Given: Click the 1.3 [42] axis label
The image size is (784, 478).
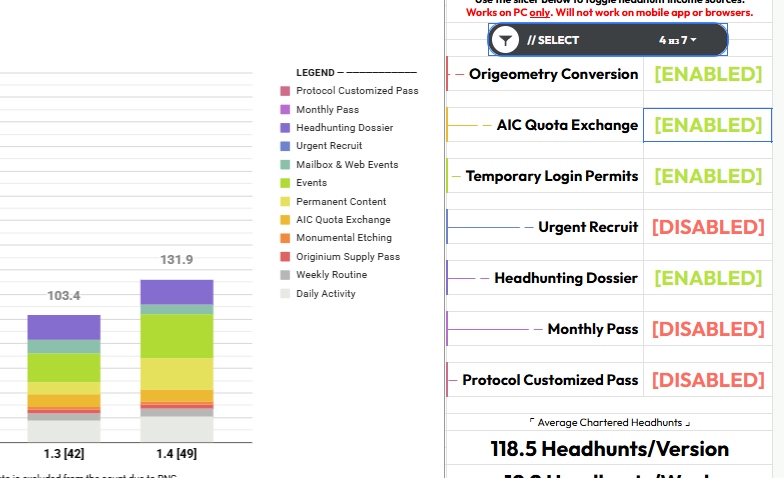Looking at the screenshot, I should pos(64,454).
